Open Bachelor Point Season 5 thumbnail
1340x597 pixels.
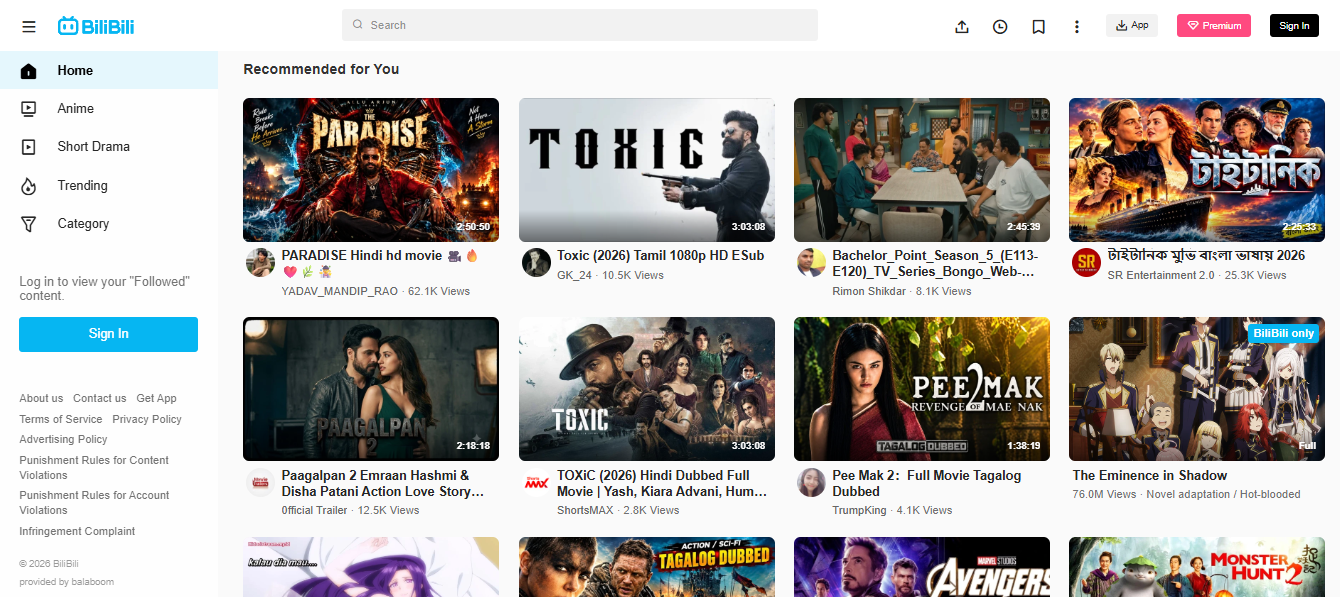pyautogui.click(x=922, y=170)
